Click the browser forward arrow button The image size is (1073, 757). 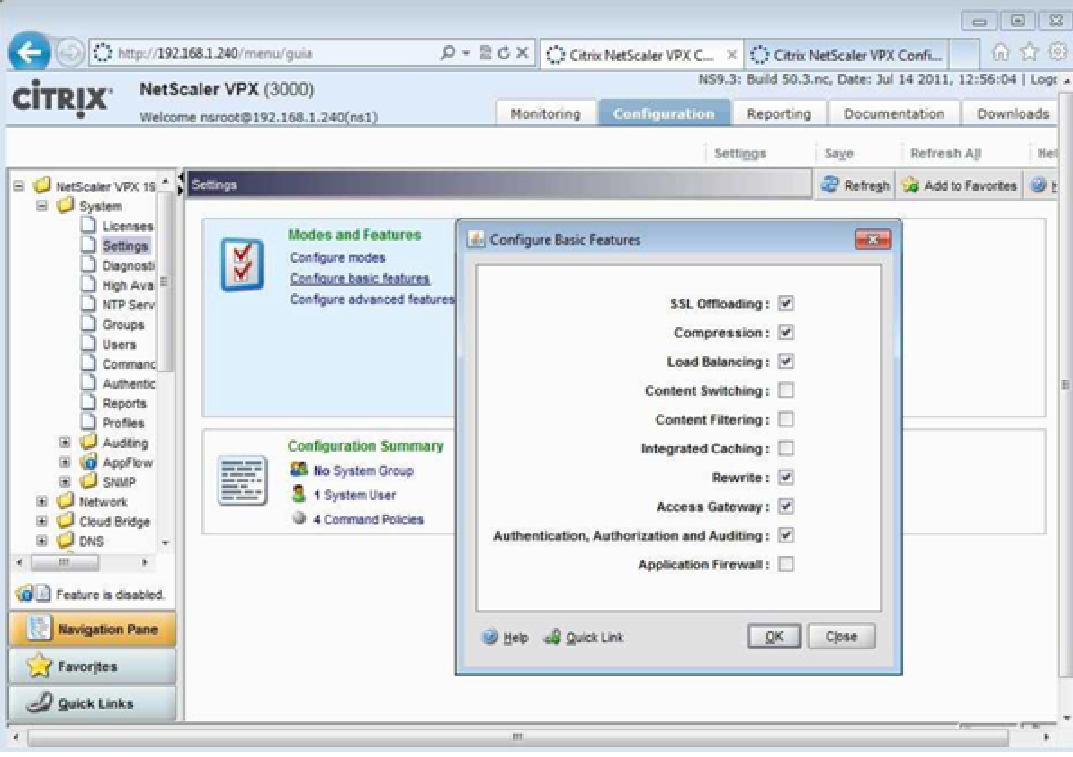(x=69, y=53)
